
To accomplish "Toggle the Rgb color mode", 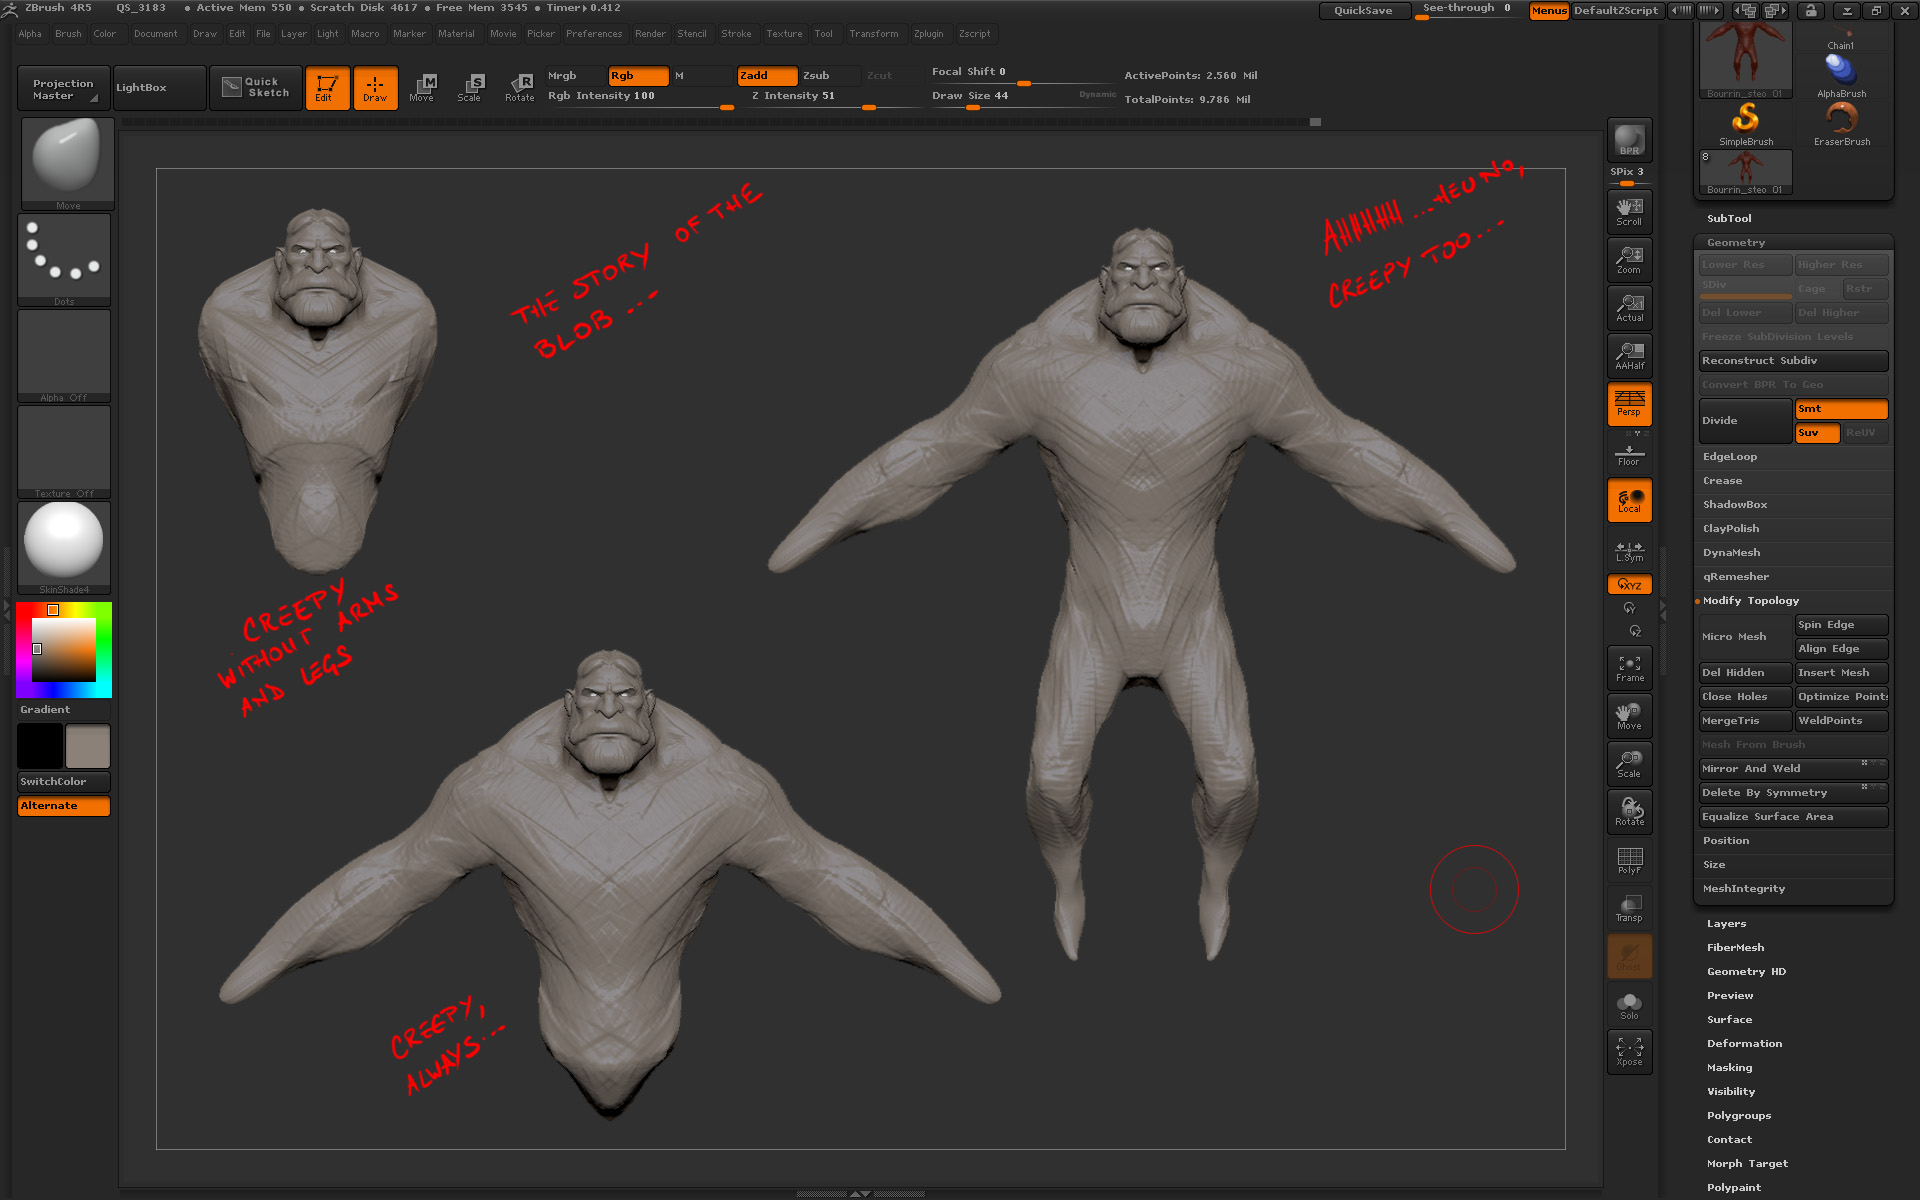I will [x=638, y=76].
